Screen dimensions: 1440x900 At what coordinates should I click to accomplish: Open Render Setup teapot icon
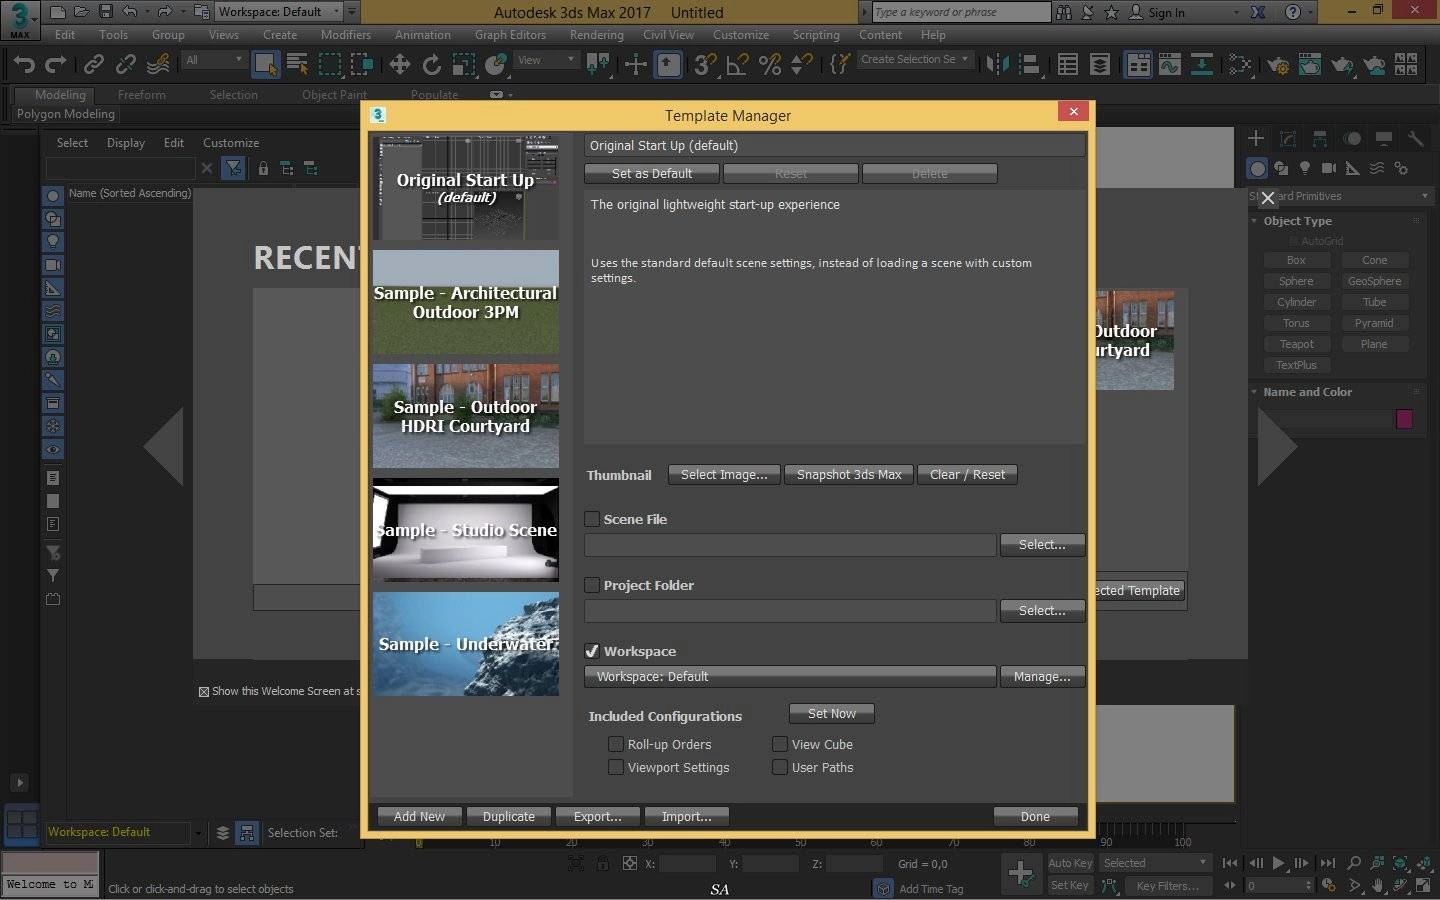coord(1277,64)
